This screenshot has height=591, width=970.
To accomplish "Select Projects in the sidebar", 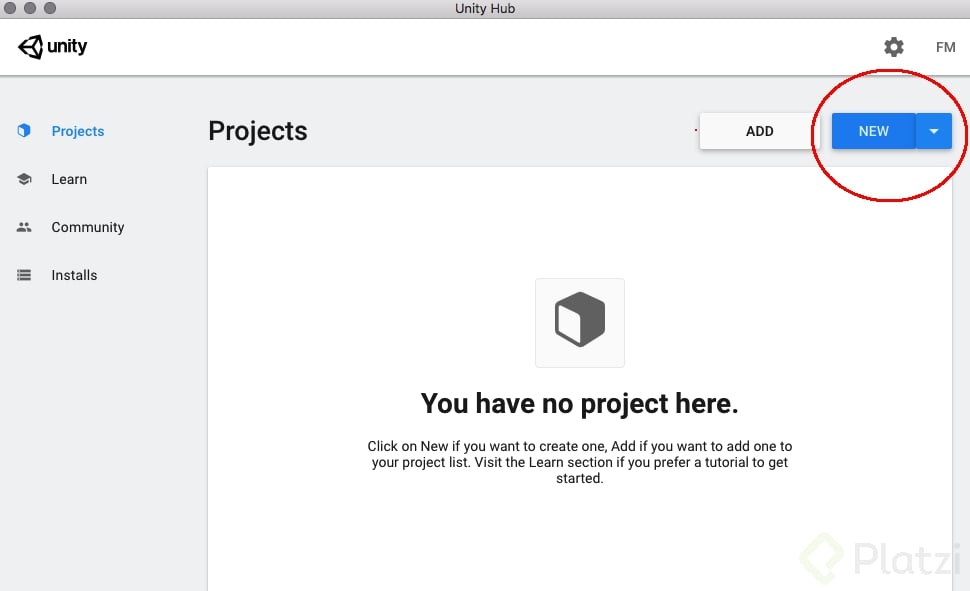I will (x=78, y=131).
